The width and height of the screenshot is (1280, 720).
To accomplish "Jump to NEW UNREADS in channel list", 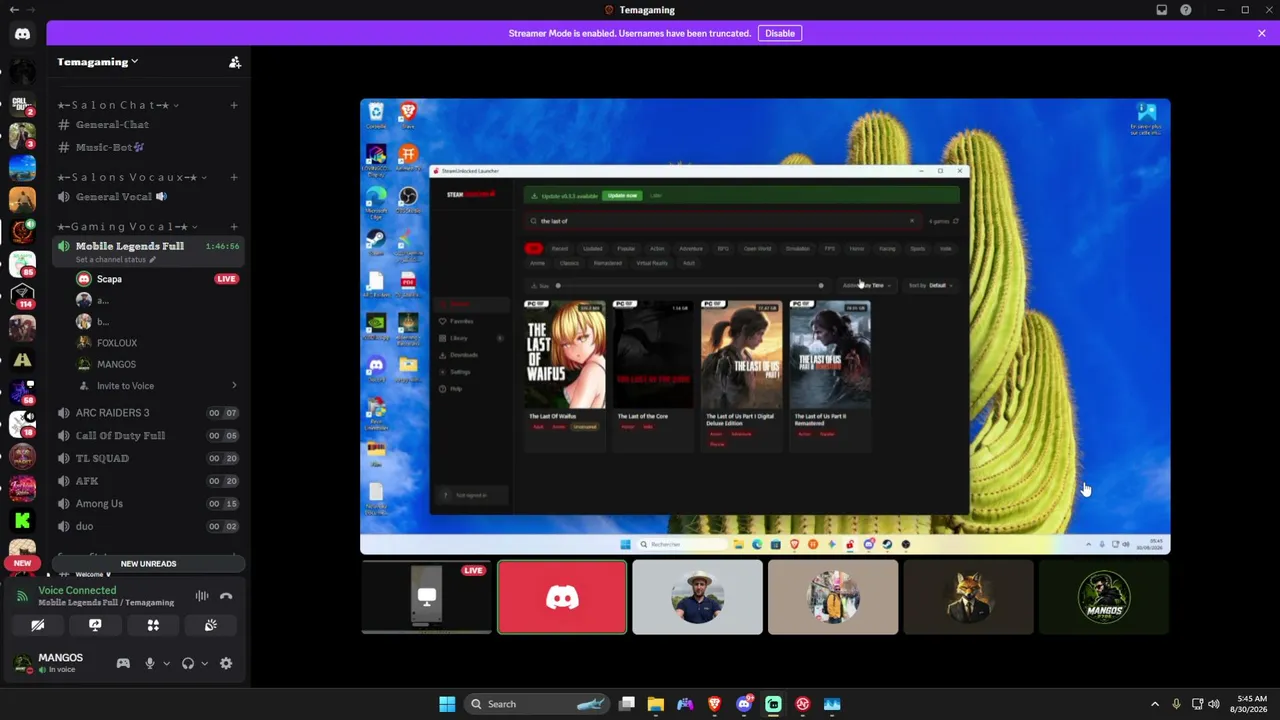I will 148,564.
